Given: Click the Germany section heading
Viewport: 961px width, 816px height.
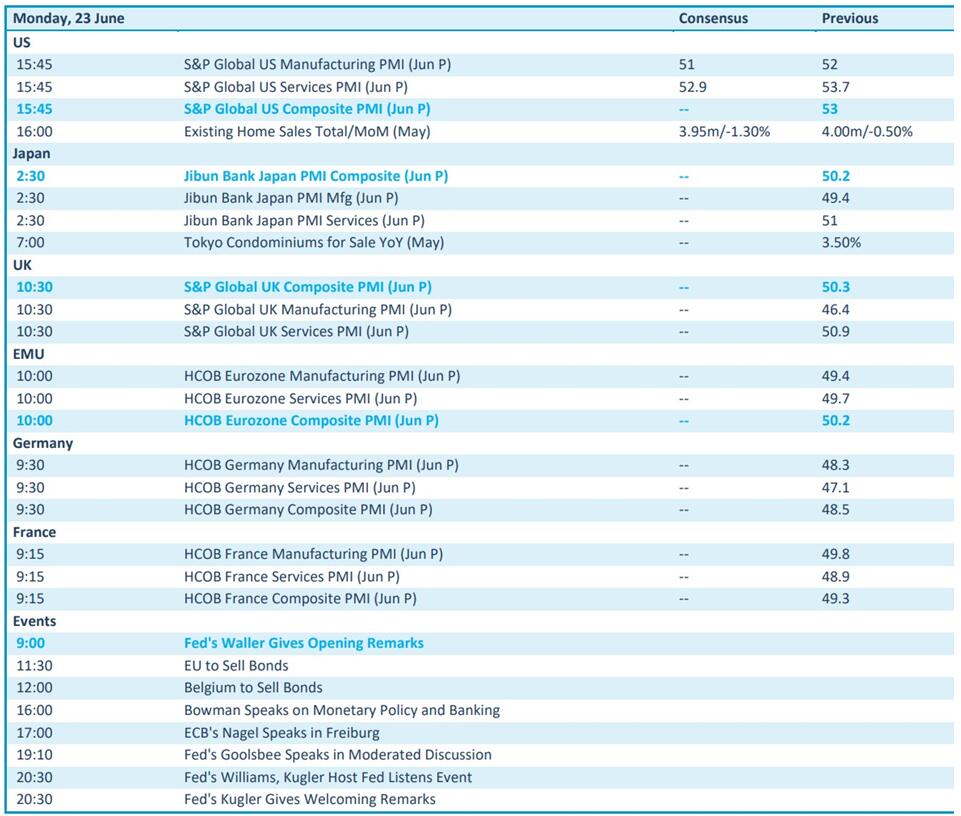Looking at the screenshot, I should click(x=43, y=443).
